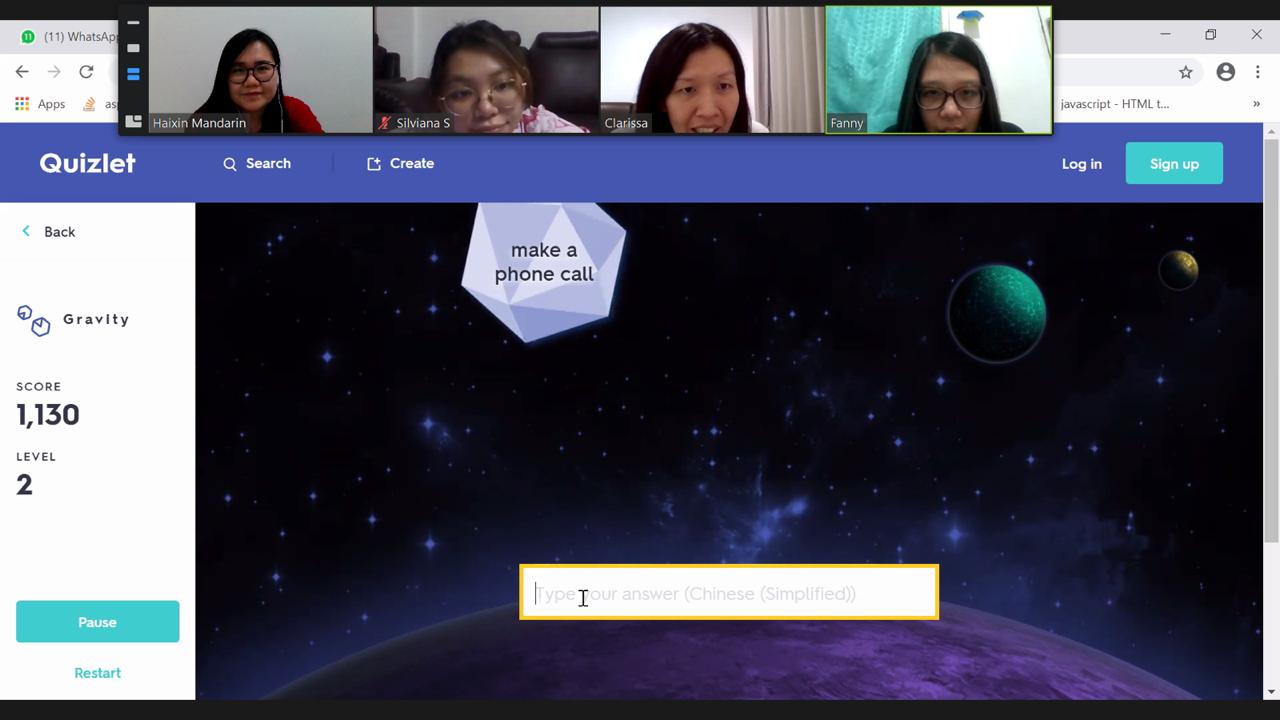Open Chrome three-dot menu

click(x=1258, y=72)
